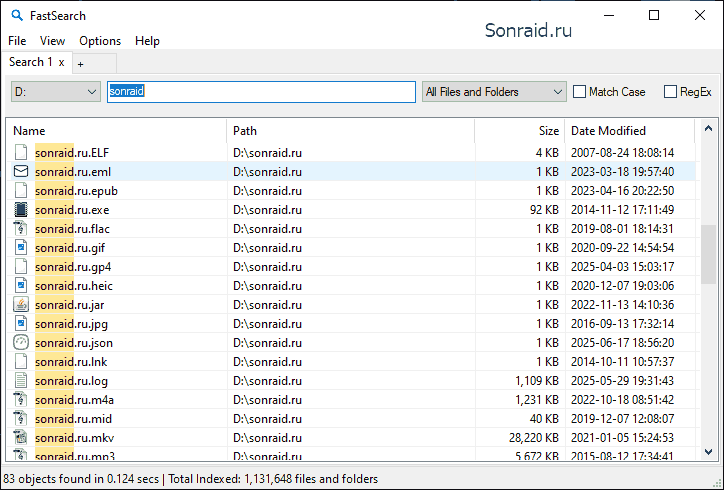Click the 1,109 KB size cell
724x490 pixels.
[537, 381]
